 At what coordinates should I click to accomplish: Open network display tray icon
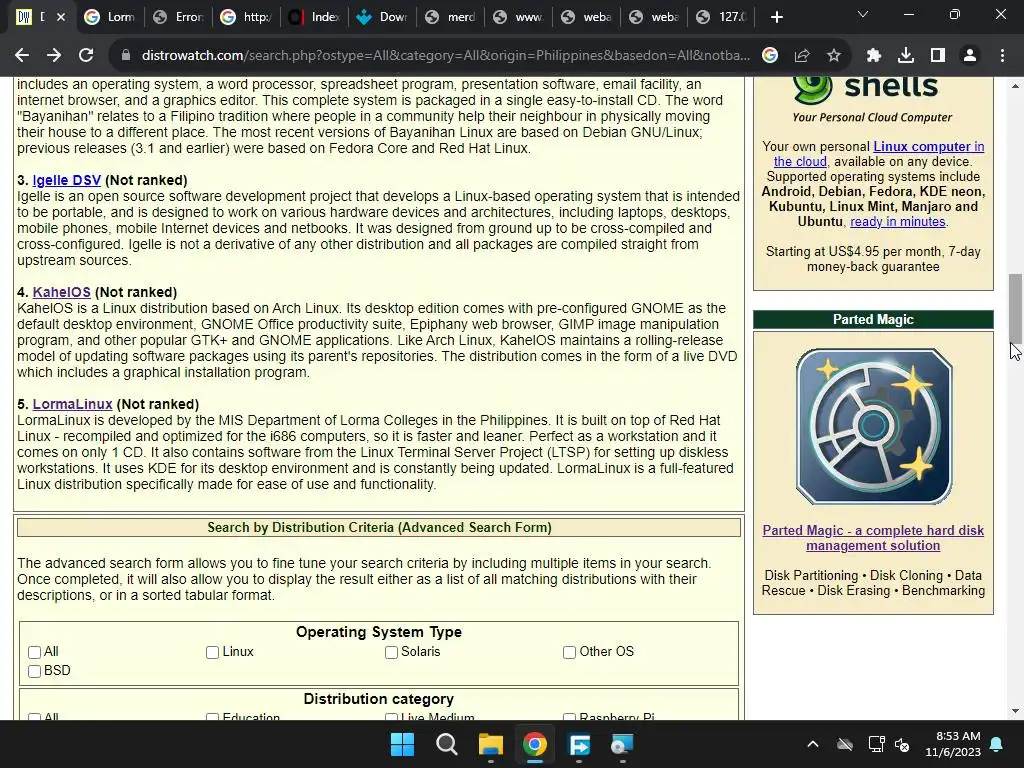point(876,744)
